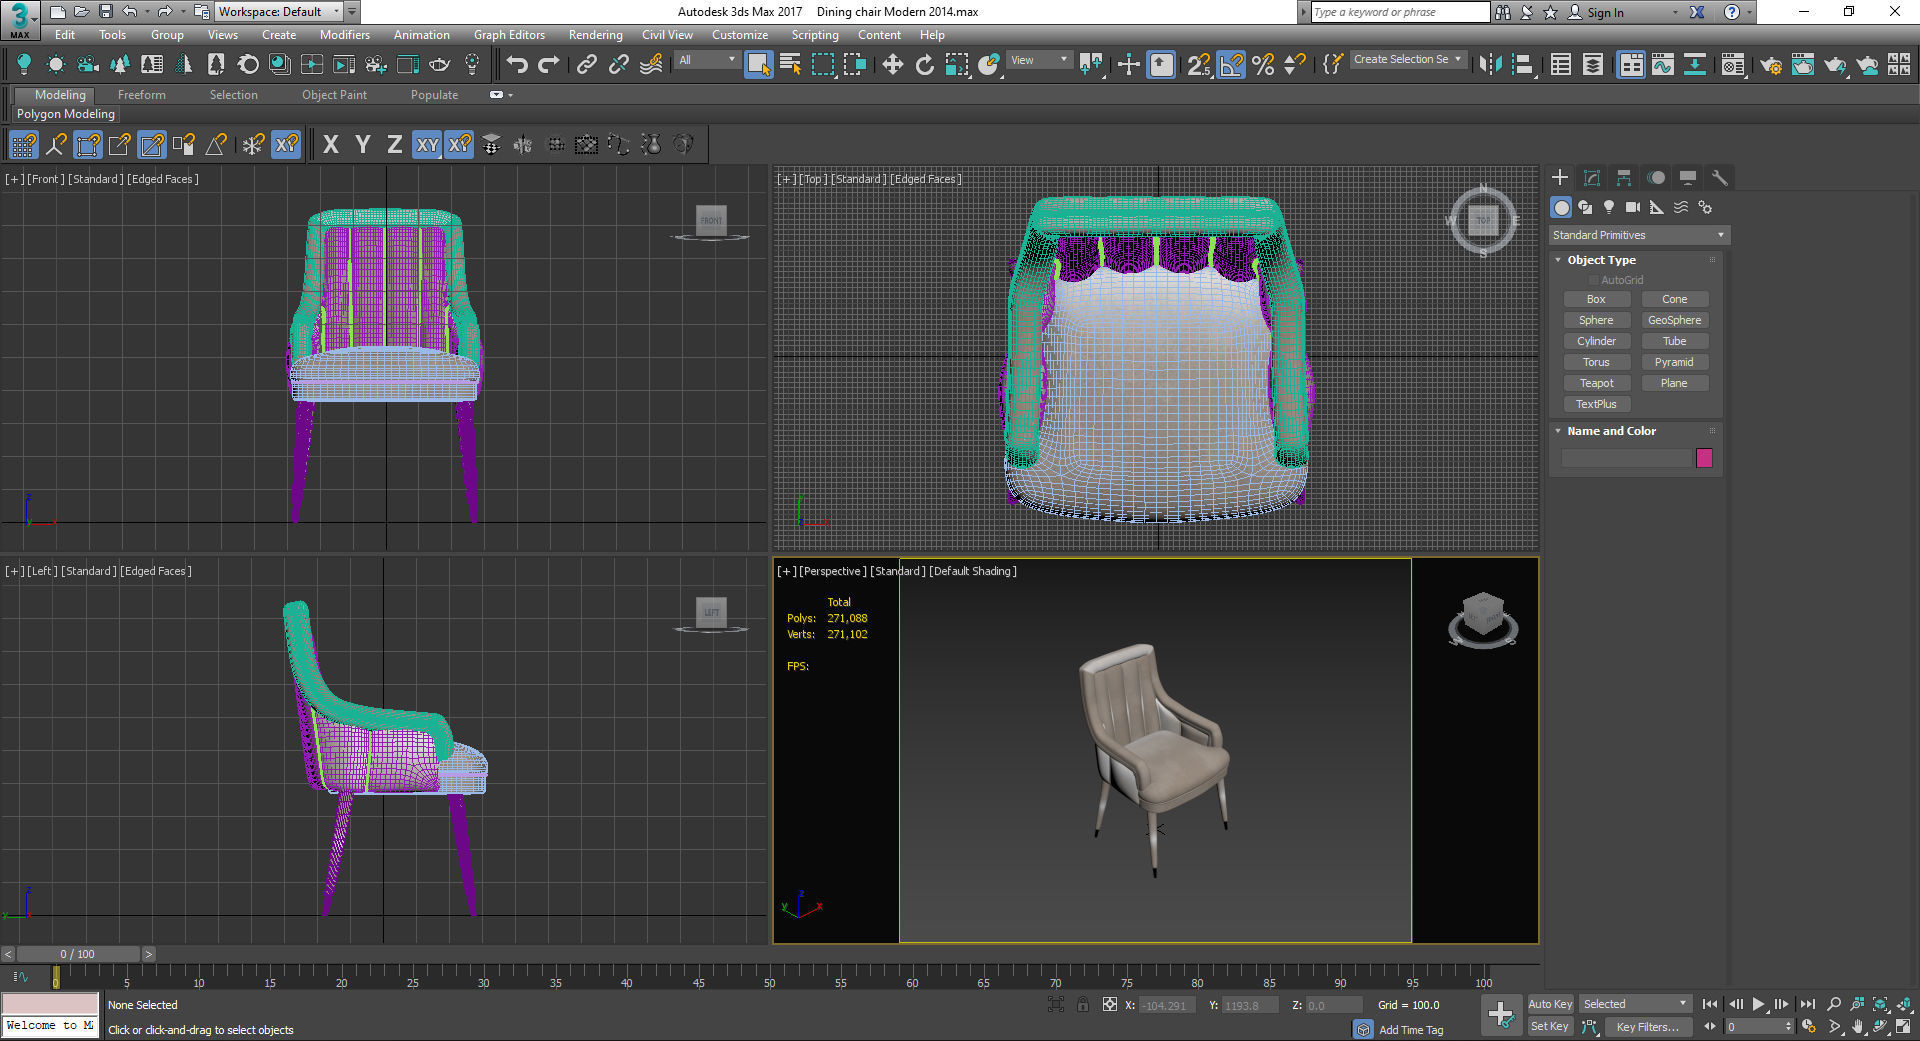The width and height of the screenshot is (1920, 1041).
Task: Click the Unlink Selection icon
Action: [x=619, y=65]
